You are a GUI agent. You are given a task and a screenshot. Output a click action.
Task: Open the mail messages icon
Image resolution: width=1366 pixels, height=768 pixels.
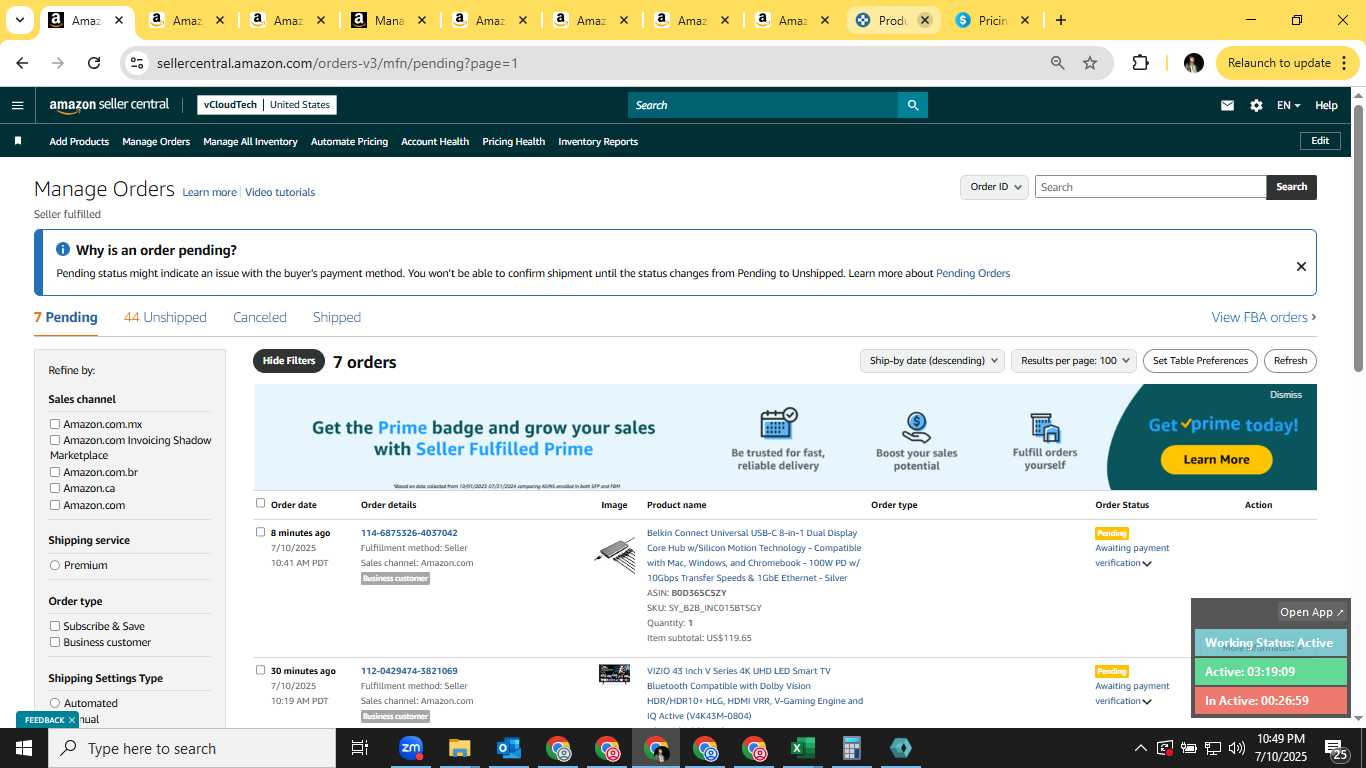coord(1227,105)
